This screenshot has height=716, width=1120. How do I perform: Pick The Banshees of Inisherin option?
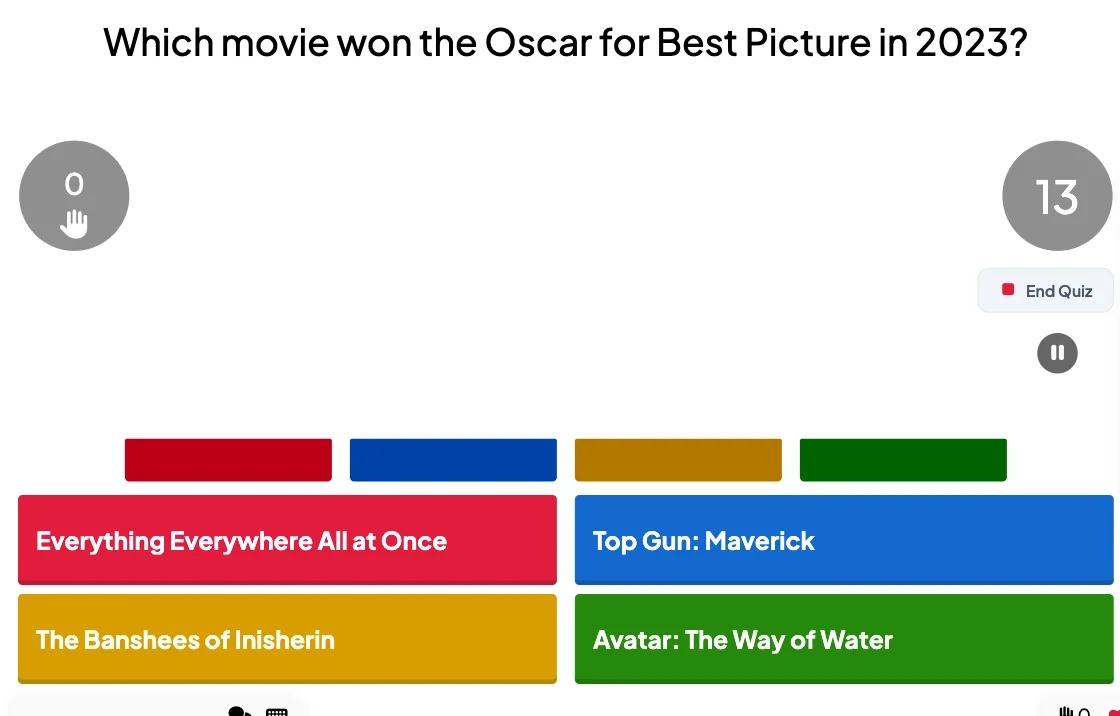(x=287, y=639)
